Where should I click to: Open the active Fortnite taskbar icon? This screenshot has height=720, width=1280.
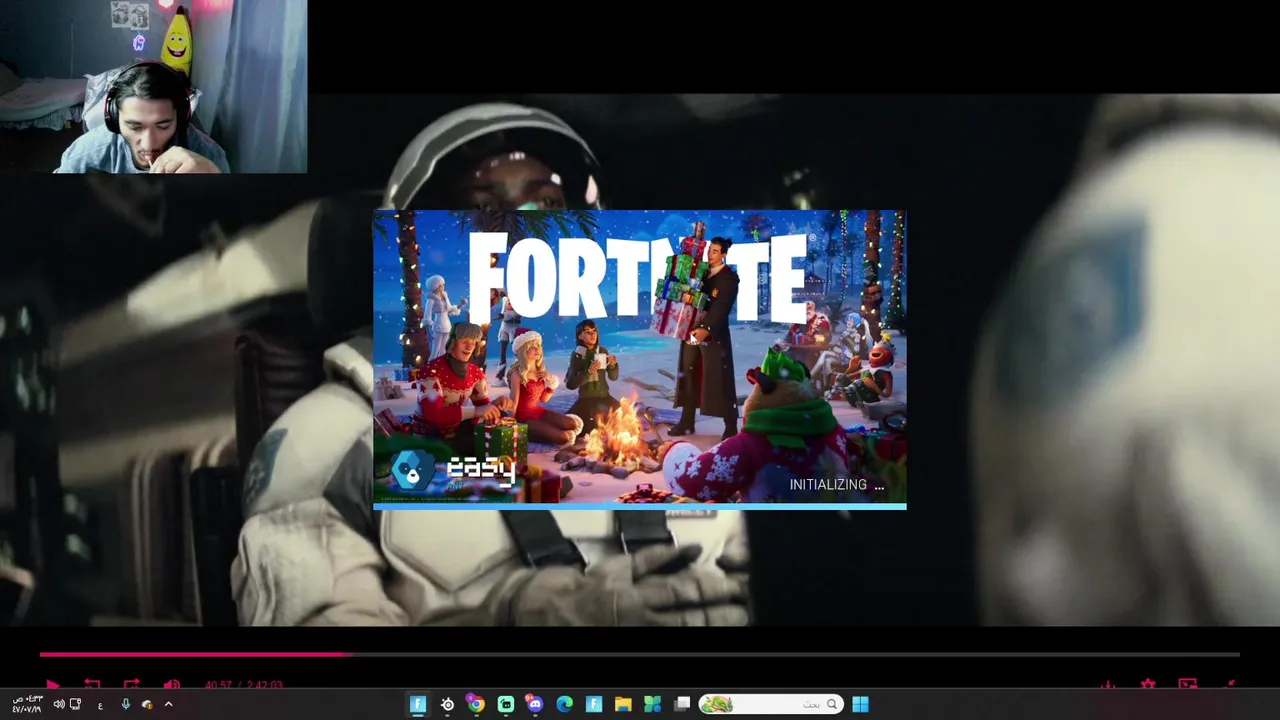418,704
